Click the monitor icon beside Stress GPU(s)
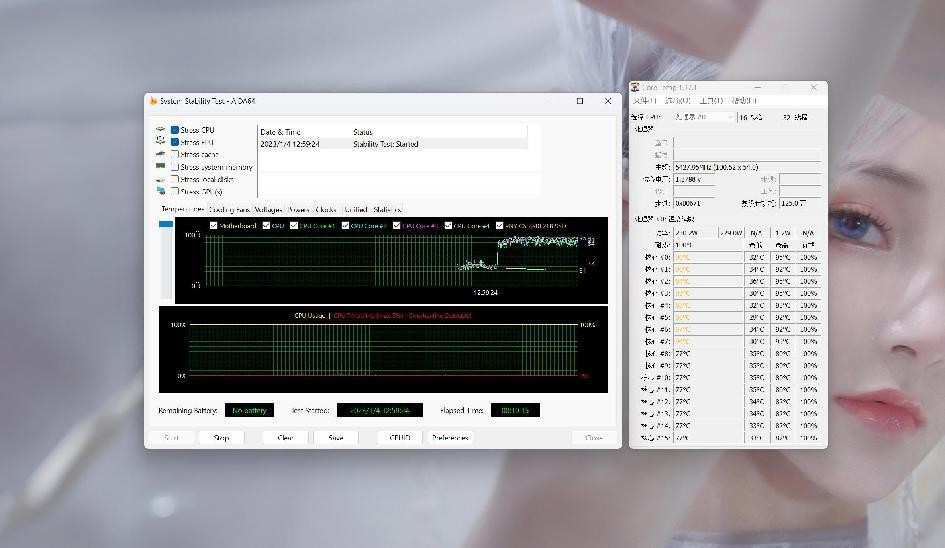Image resolution: width=945 pixels, height=548 pixels. click(x=161, y=191)
